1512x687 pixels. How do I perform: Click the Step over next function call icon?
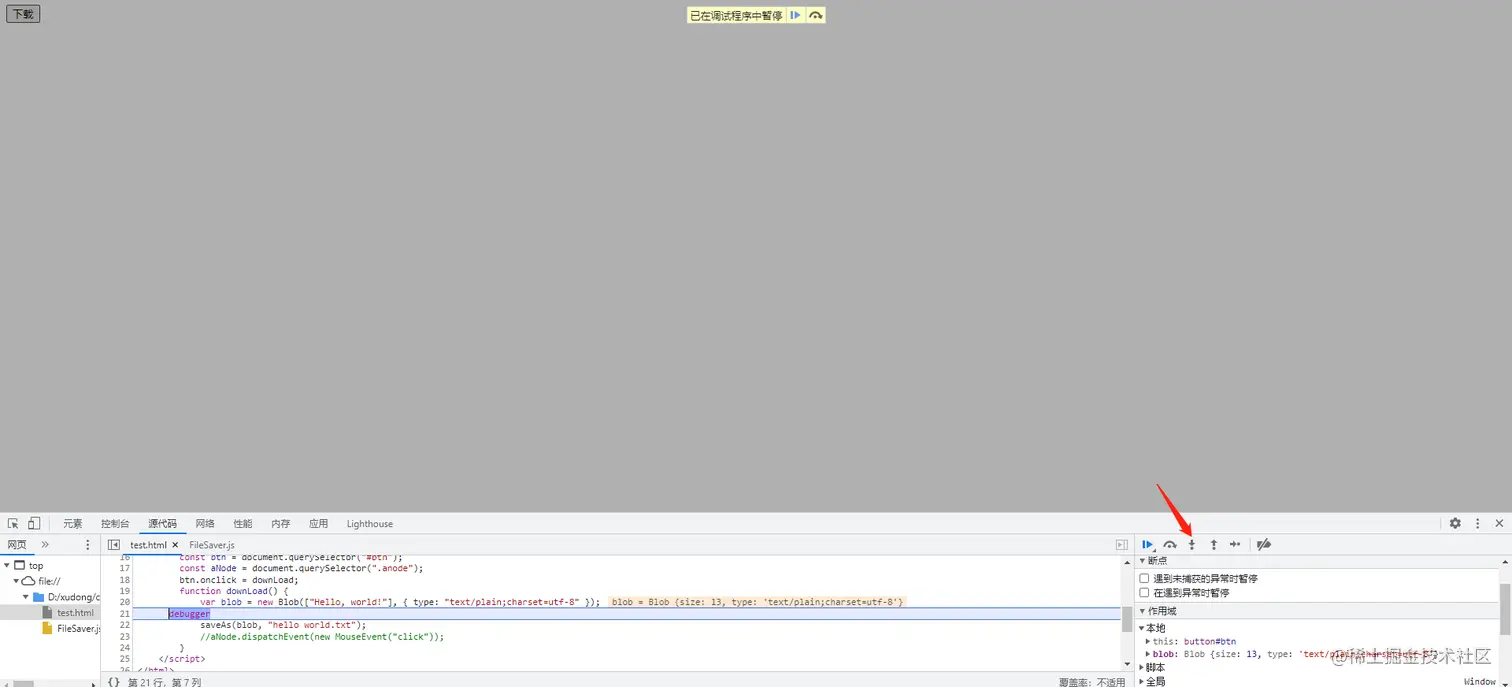[1169, 544]
